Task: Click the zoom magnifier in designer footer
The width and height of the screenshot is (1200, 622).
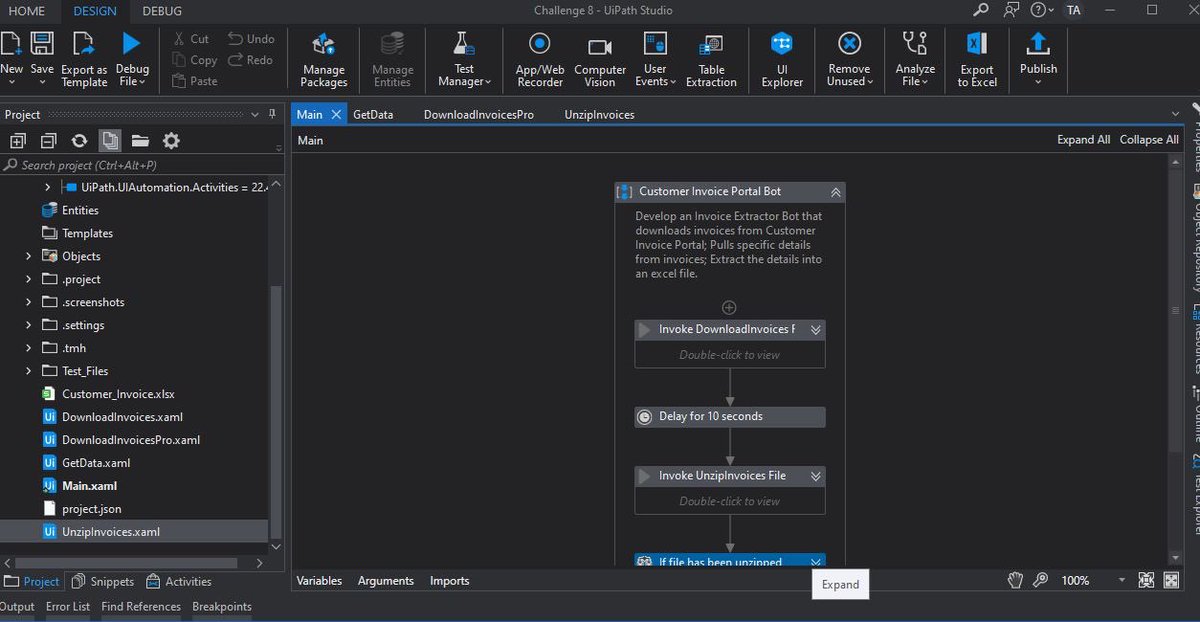Action: pos(1040,580)
